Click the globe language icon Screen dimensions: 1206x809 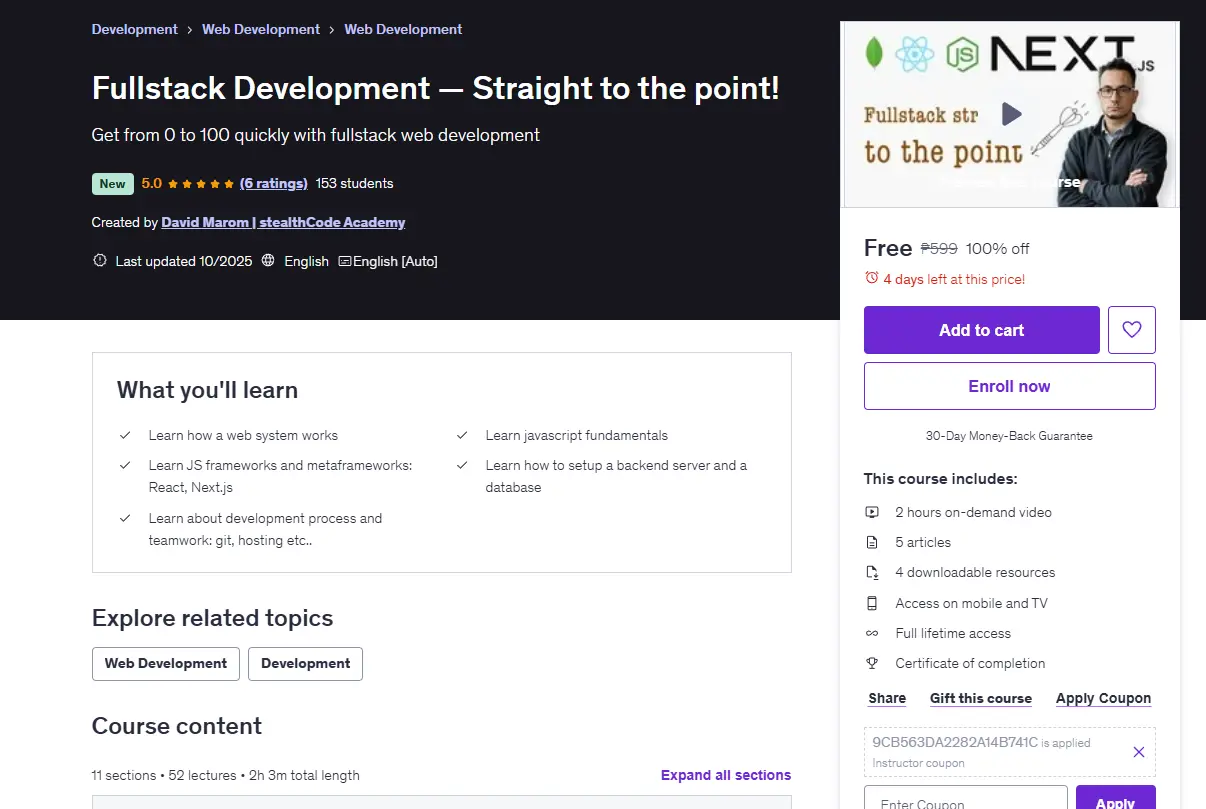click(268, 261)
